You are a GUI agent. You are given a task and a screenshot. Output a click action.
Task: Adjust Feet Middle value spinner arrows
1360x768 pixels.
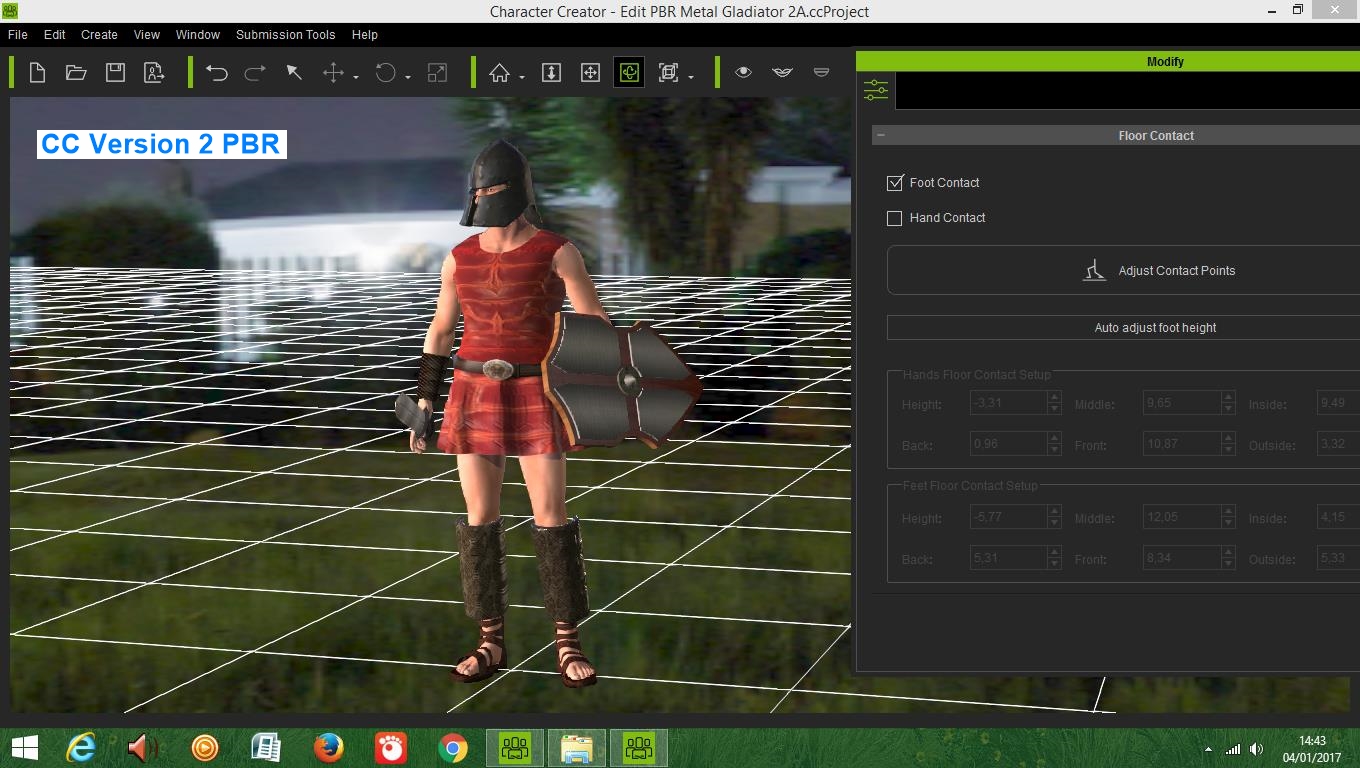click(1228, 517)
